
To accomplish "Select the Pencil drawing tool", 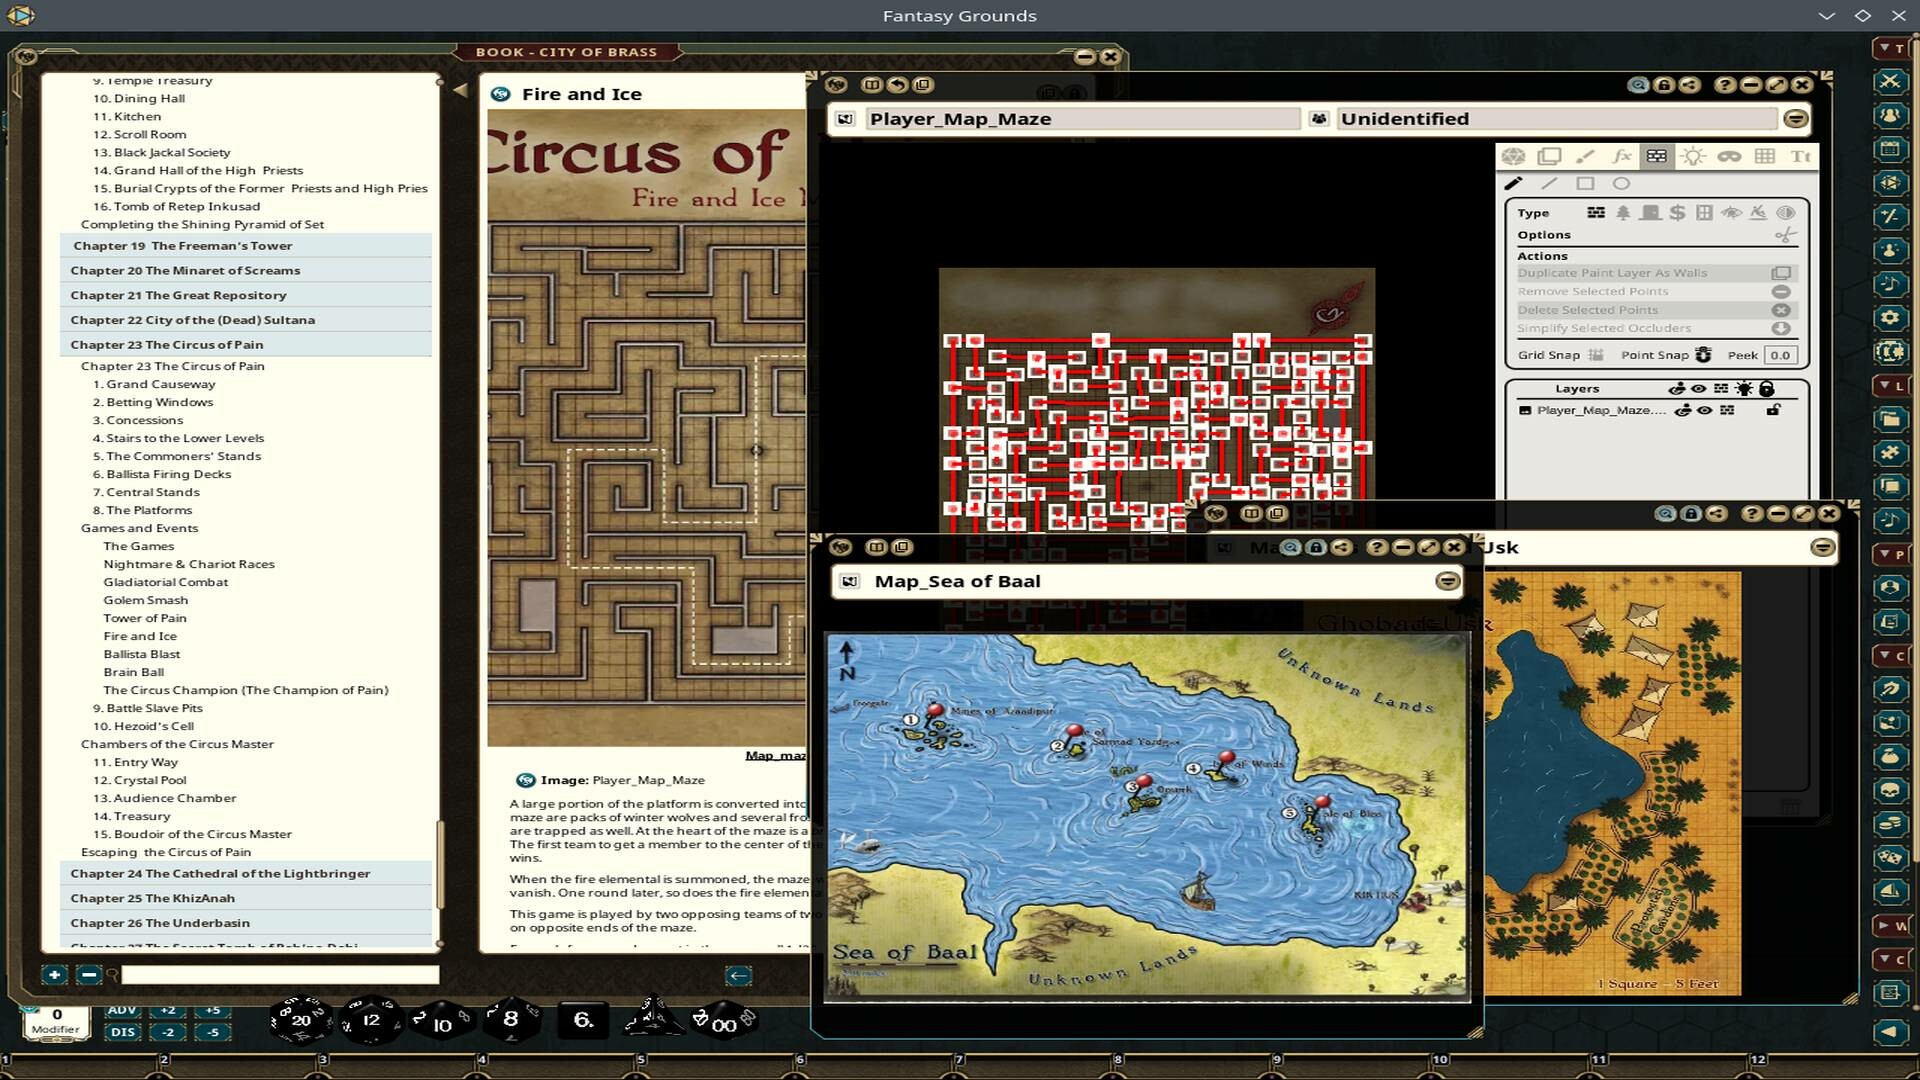I will (1513, 183).
